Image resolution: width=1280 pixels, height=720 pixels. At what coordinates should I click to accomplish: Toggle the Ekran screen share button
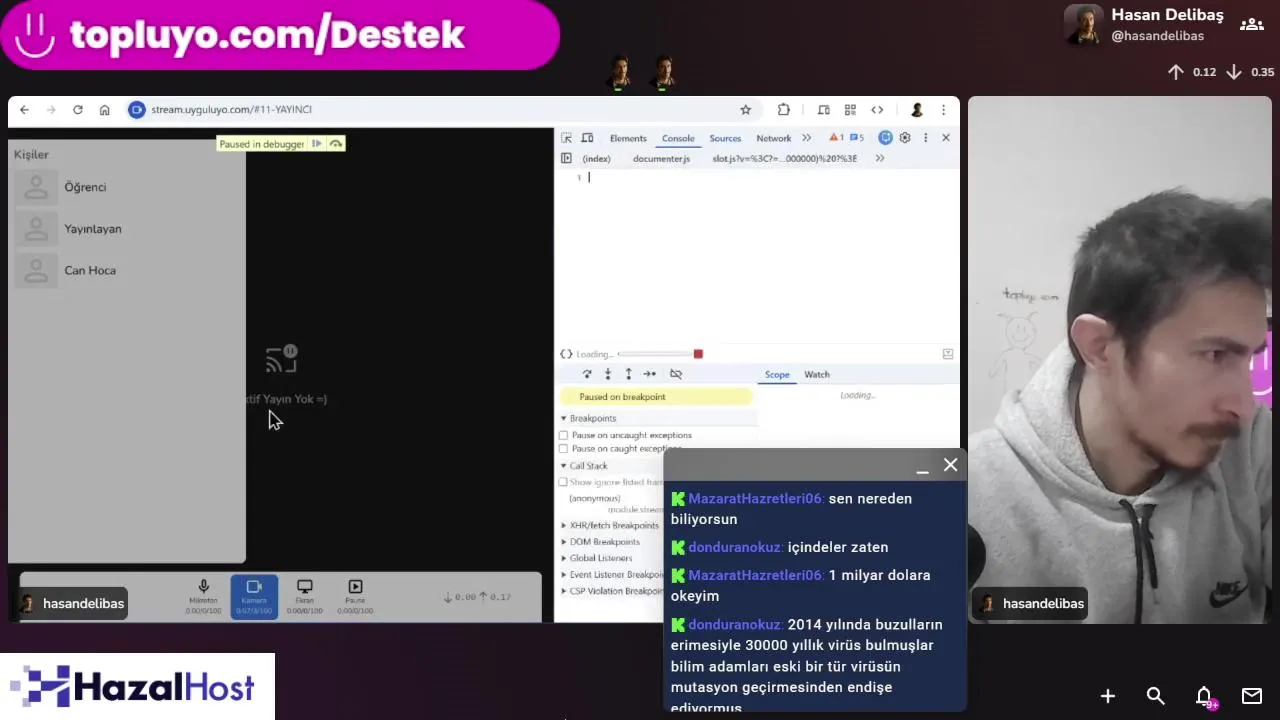click(305, 596)
